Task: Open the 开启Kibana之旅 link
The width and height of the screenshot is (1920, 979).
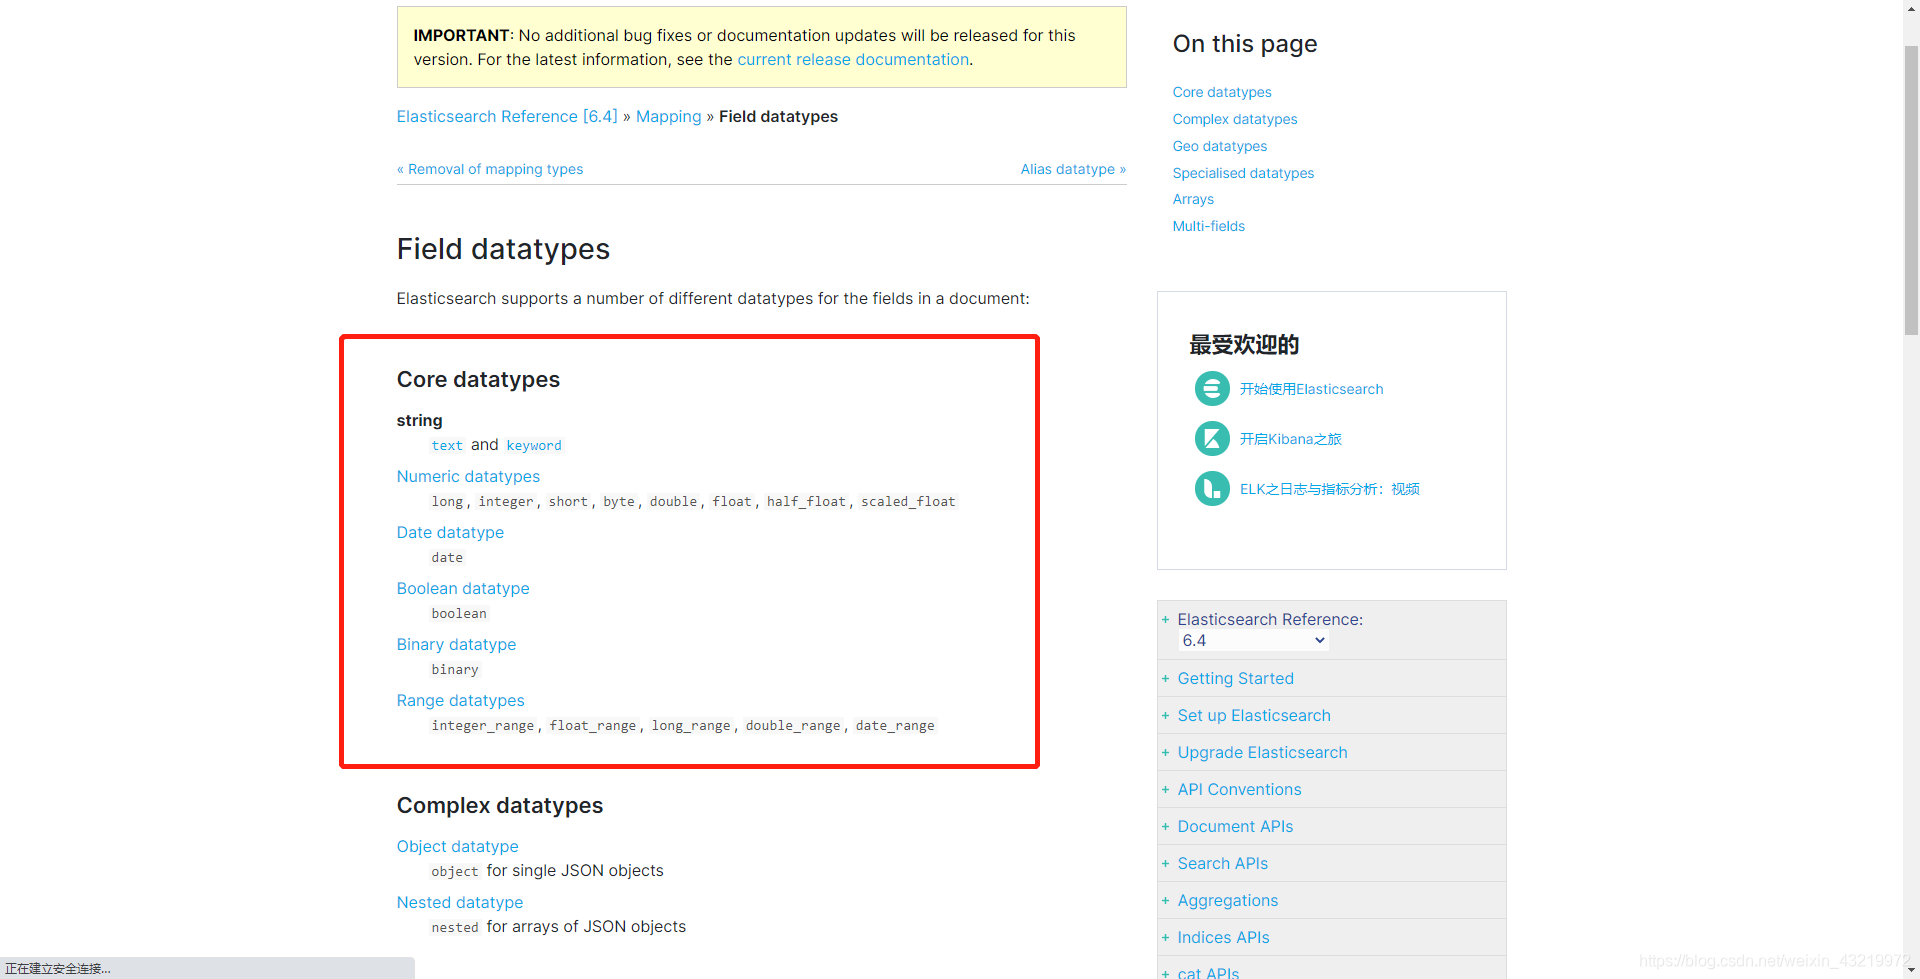Action: point(1290,439)
